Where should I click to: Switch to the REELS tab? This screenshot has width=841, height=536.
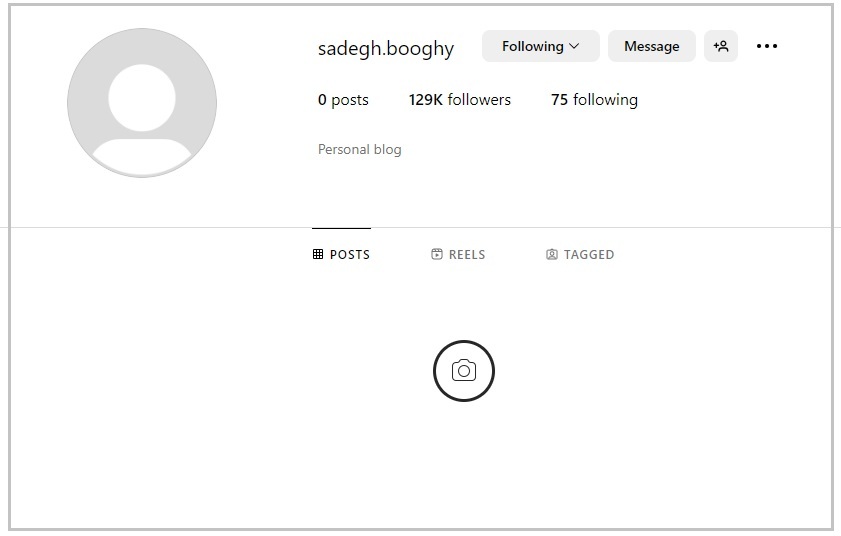[459, 255]
